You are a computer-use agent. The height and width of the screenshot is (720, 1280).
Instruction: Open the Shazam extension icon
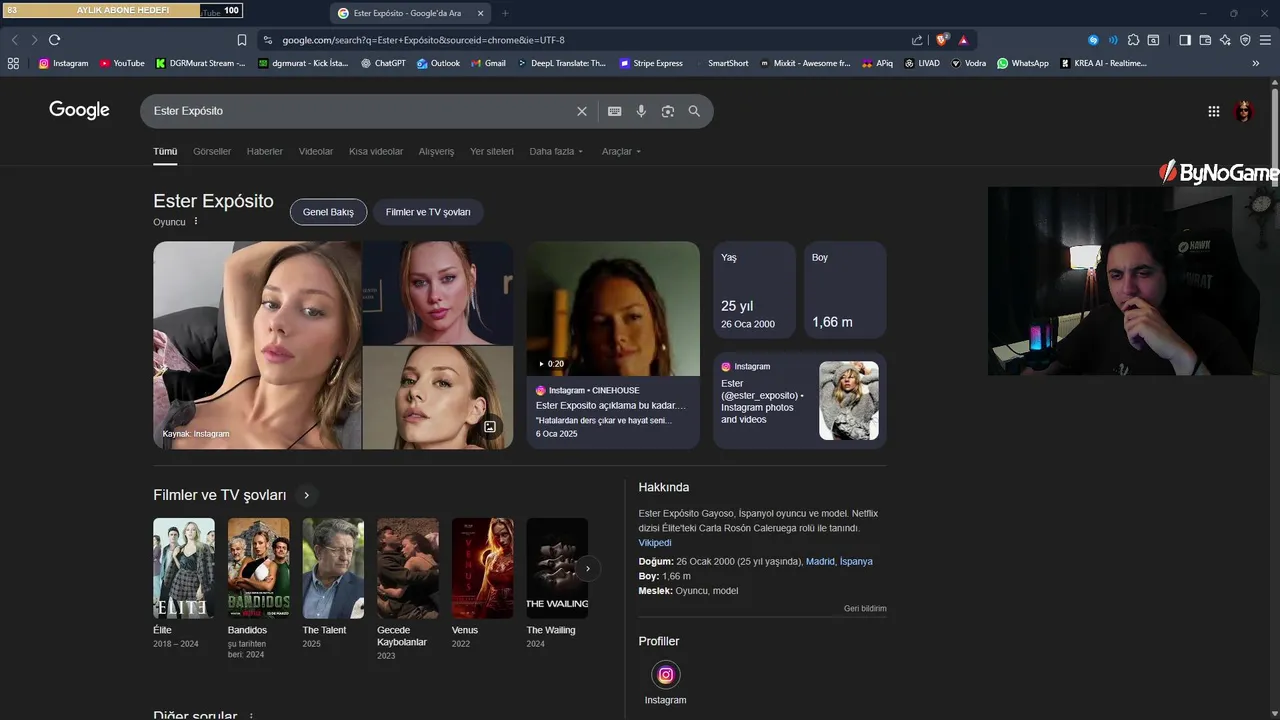(x=1093, y=40)
